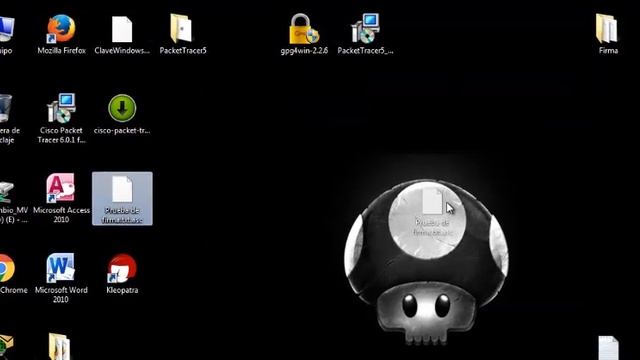Select Cisco Packet Tracer 6.0.1 installer
Image resolution: width=640 pixels, height=360 pixels.
61,108
